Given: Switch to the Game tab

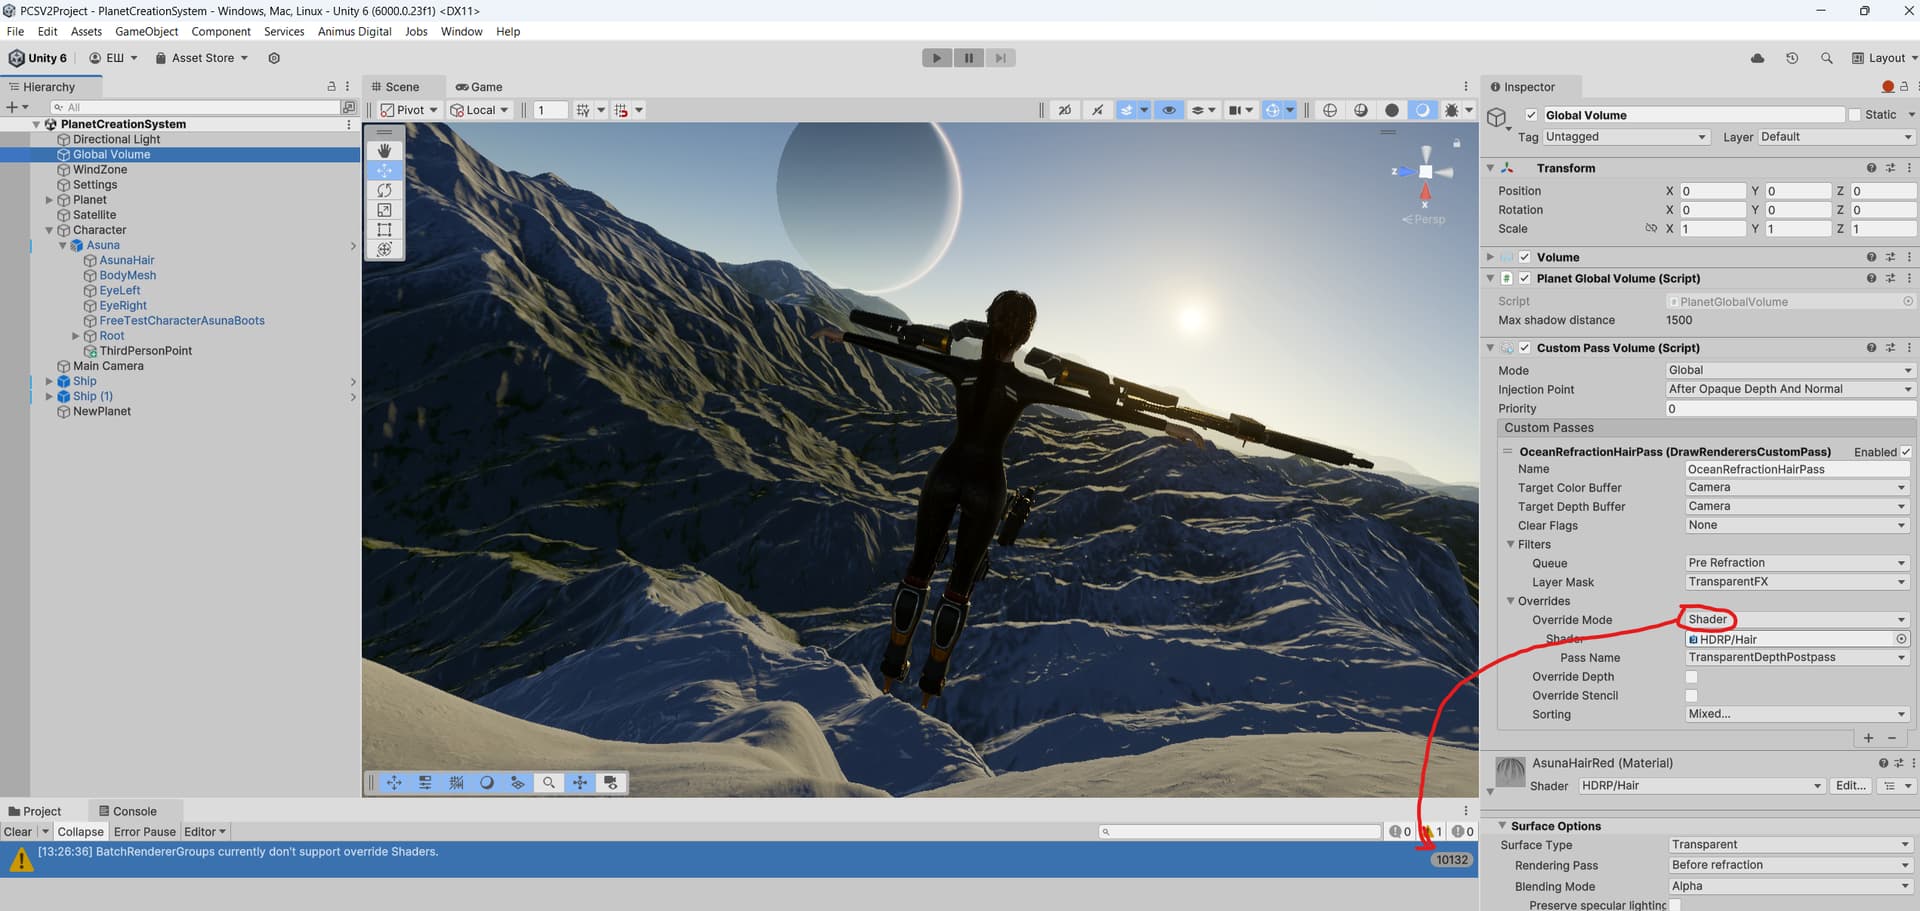Looking at the screenshot, I should pyautogui.click(x=479, y=87).
